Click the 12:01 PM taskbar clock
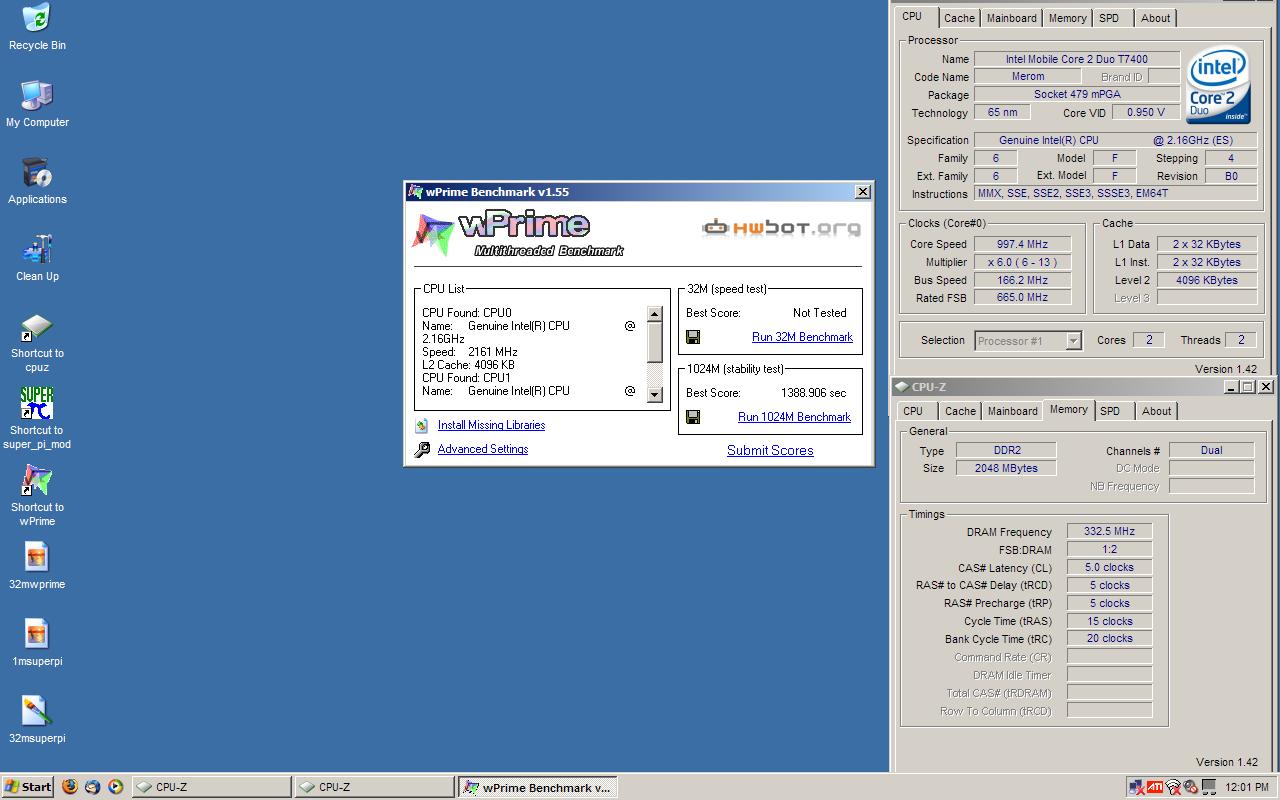Viewport: 1280px width, 800px height. click(1246, 787)
